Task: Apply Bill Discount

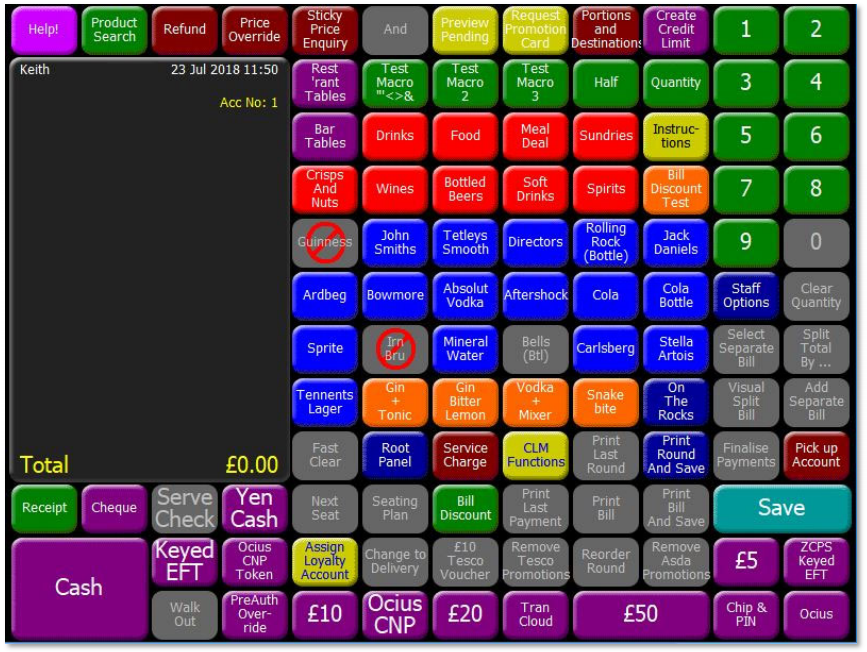Action: (465, 508)
